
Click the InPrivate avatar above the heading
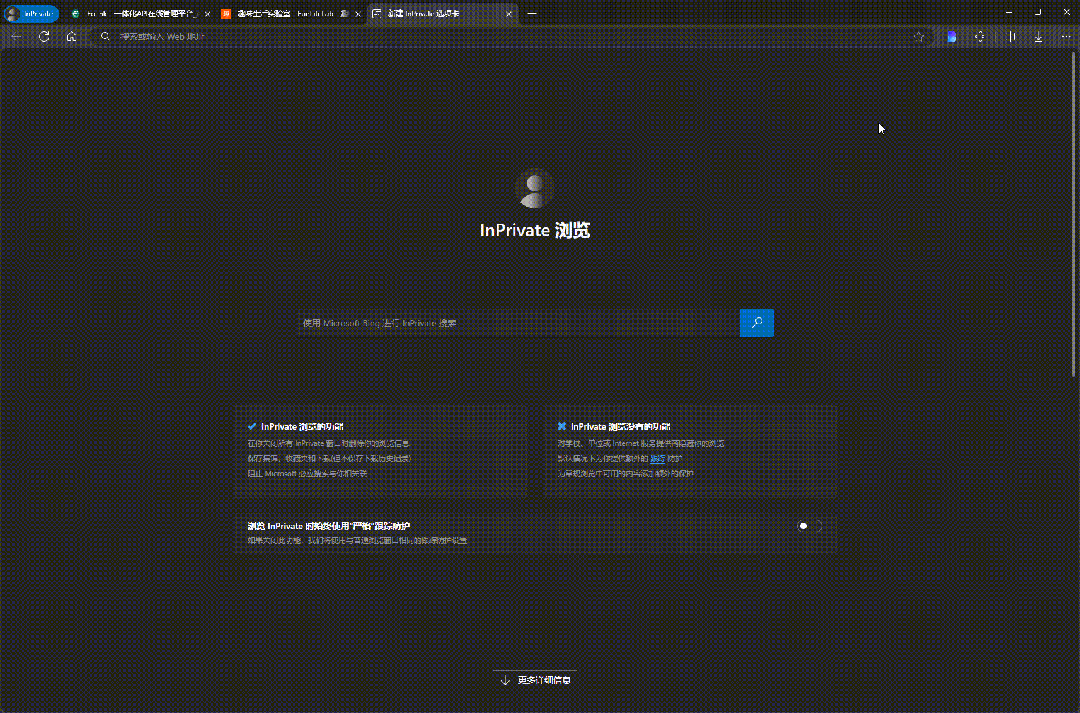(x=535, y=189)
